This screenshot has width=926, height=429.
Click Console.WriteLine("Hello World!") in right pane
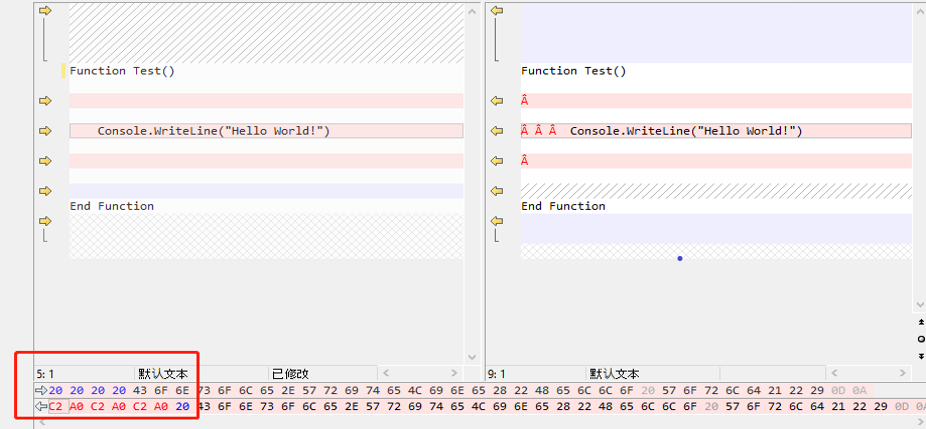tap(686, 131)
